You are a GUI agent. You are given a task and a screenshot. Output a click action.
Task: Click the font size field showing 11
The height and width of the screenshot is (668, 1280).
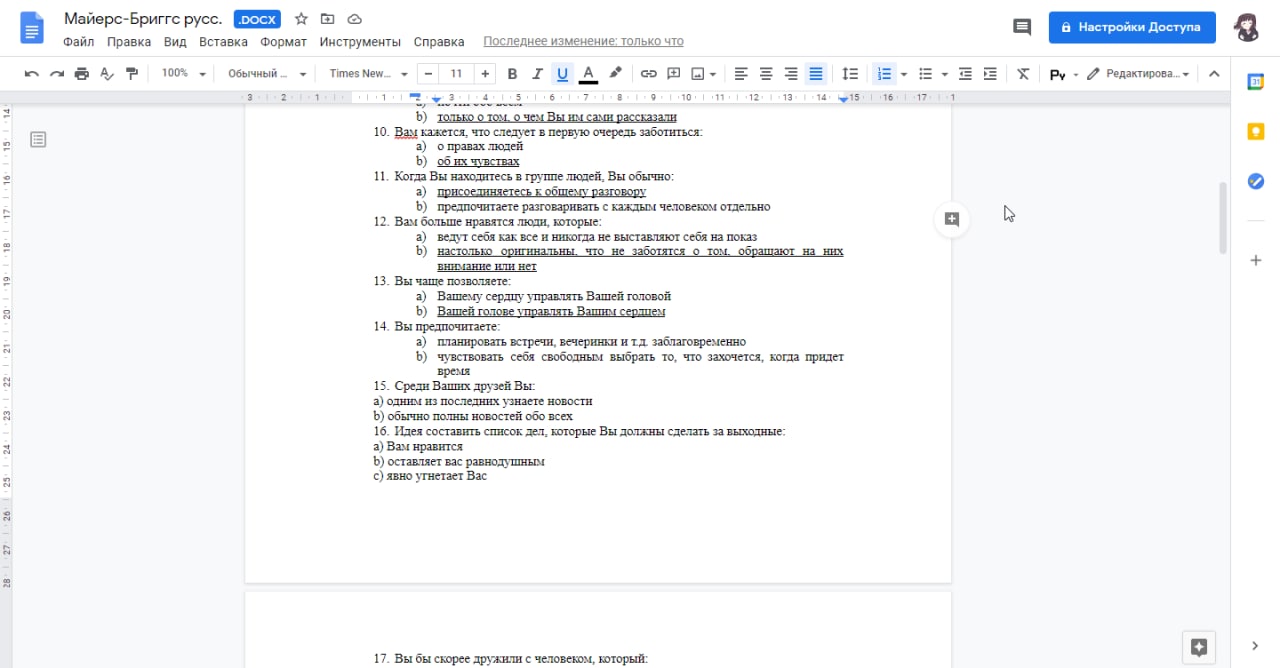(457, 73)
